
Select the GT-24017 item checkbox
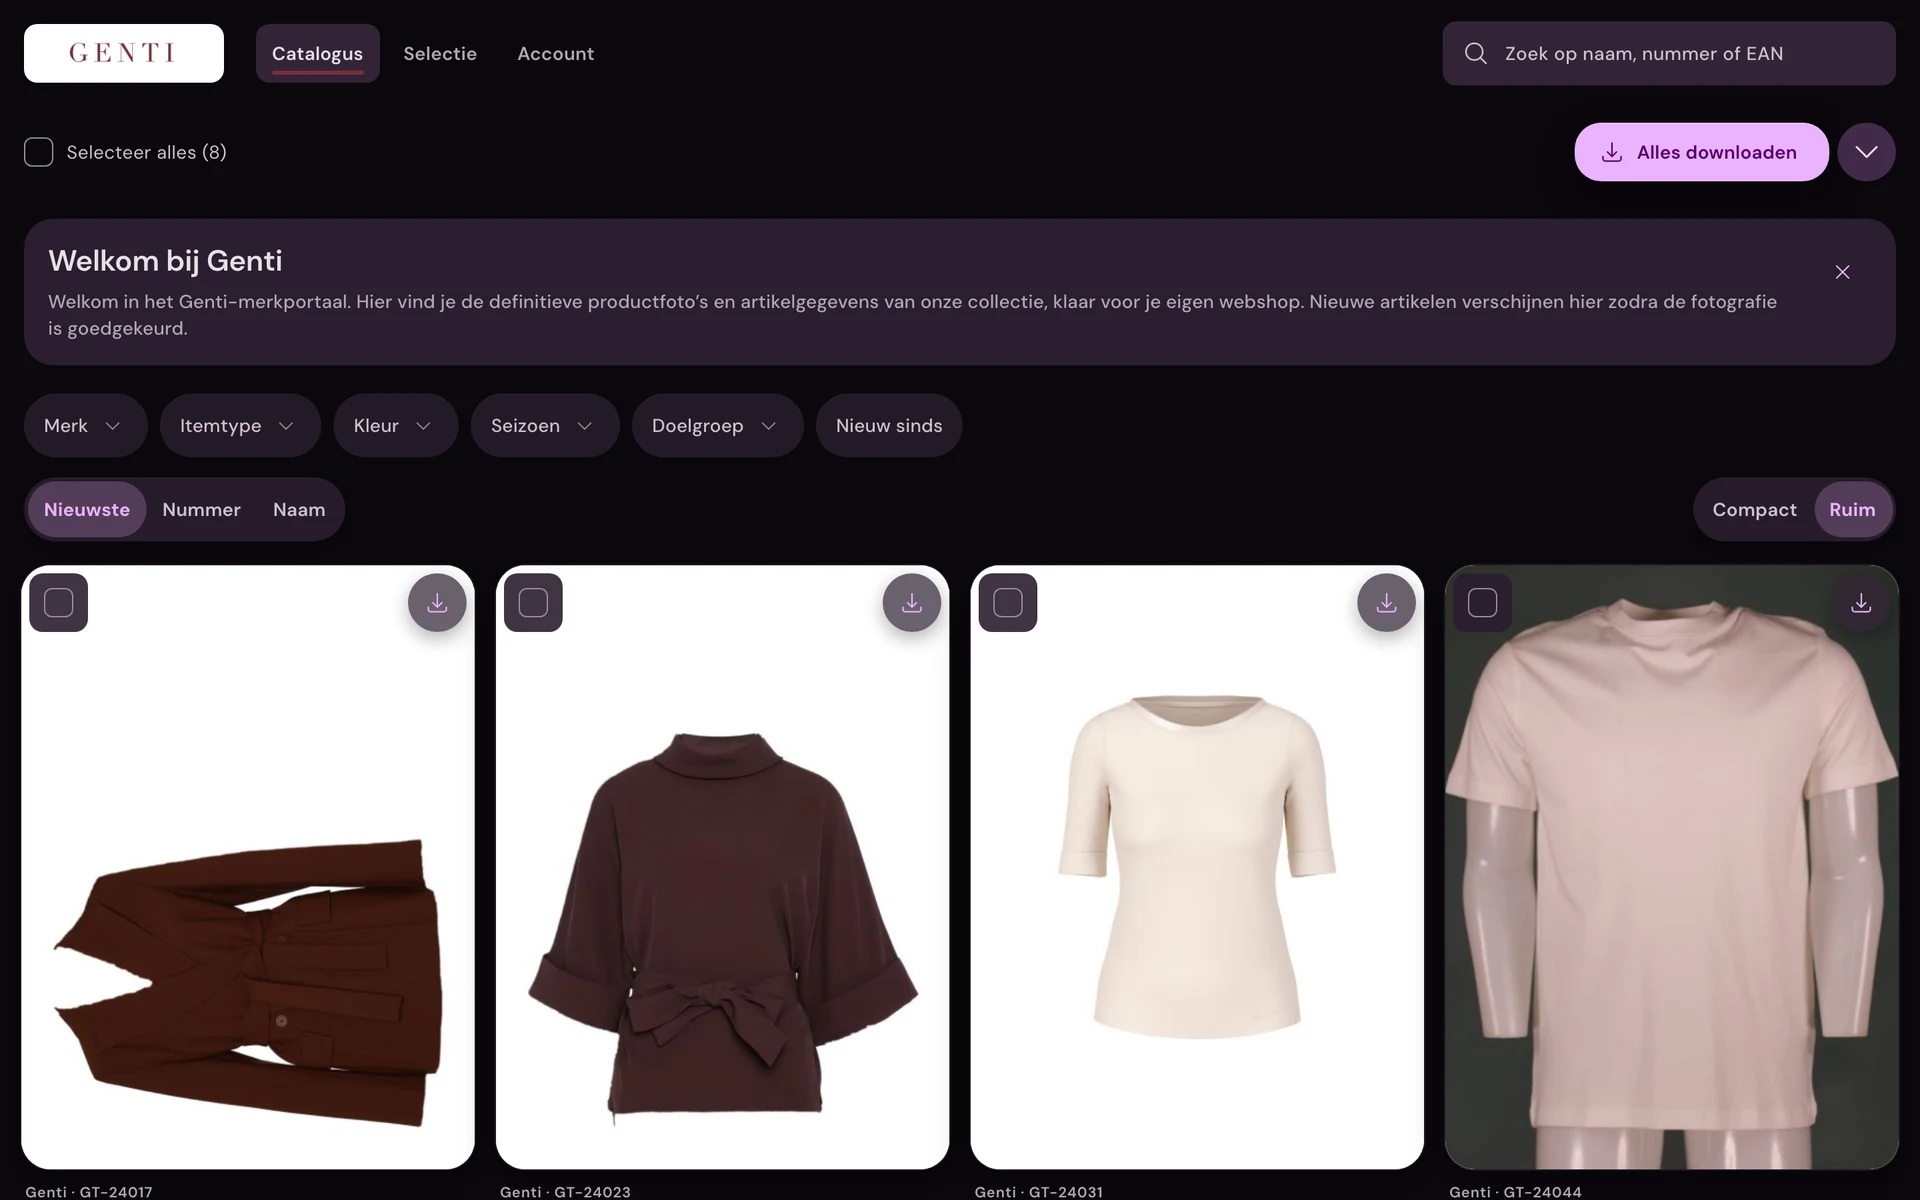pyautogui.click(x=59, y=603)
